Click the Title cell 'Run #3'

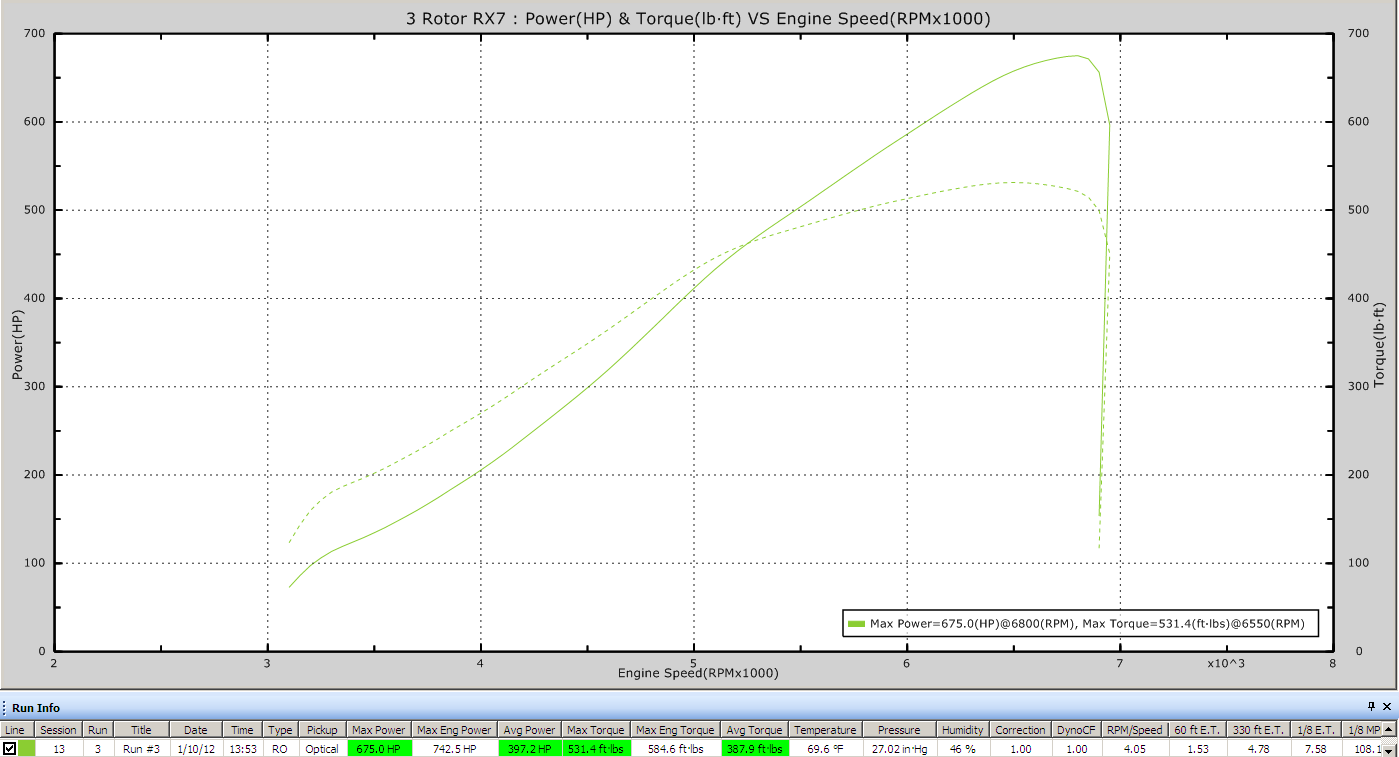click(141, 748)
